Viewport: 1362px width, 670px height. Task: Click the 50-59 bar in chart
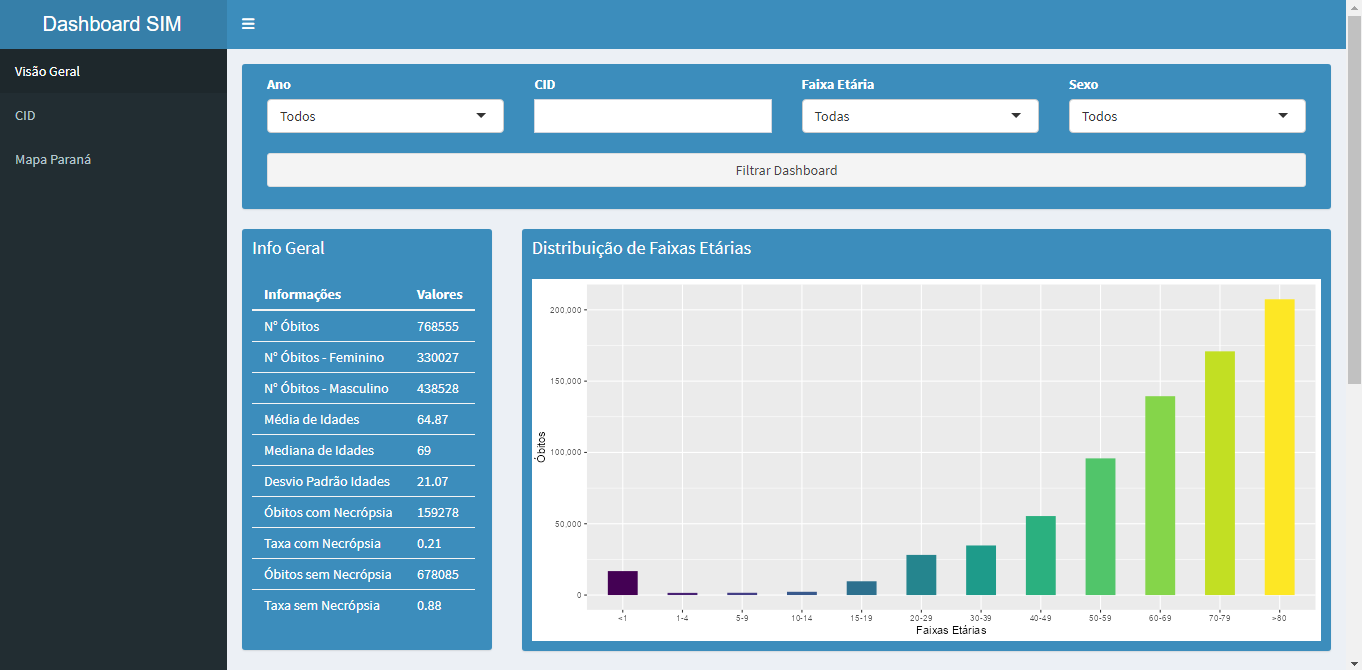tap(1100, 526)
